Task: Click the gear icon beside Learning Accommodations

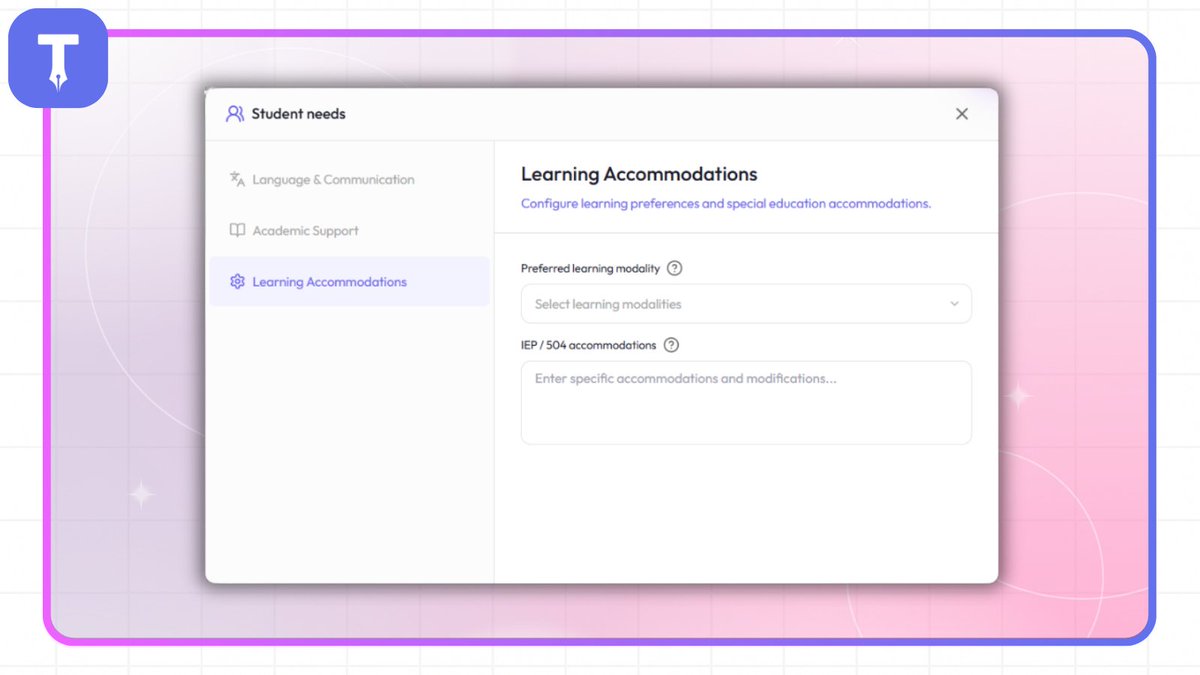Action: [x=236, y=281]
